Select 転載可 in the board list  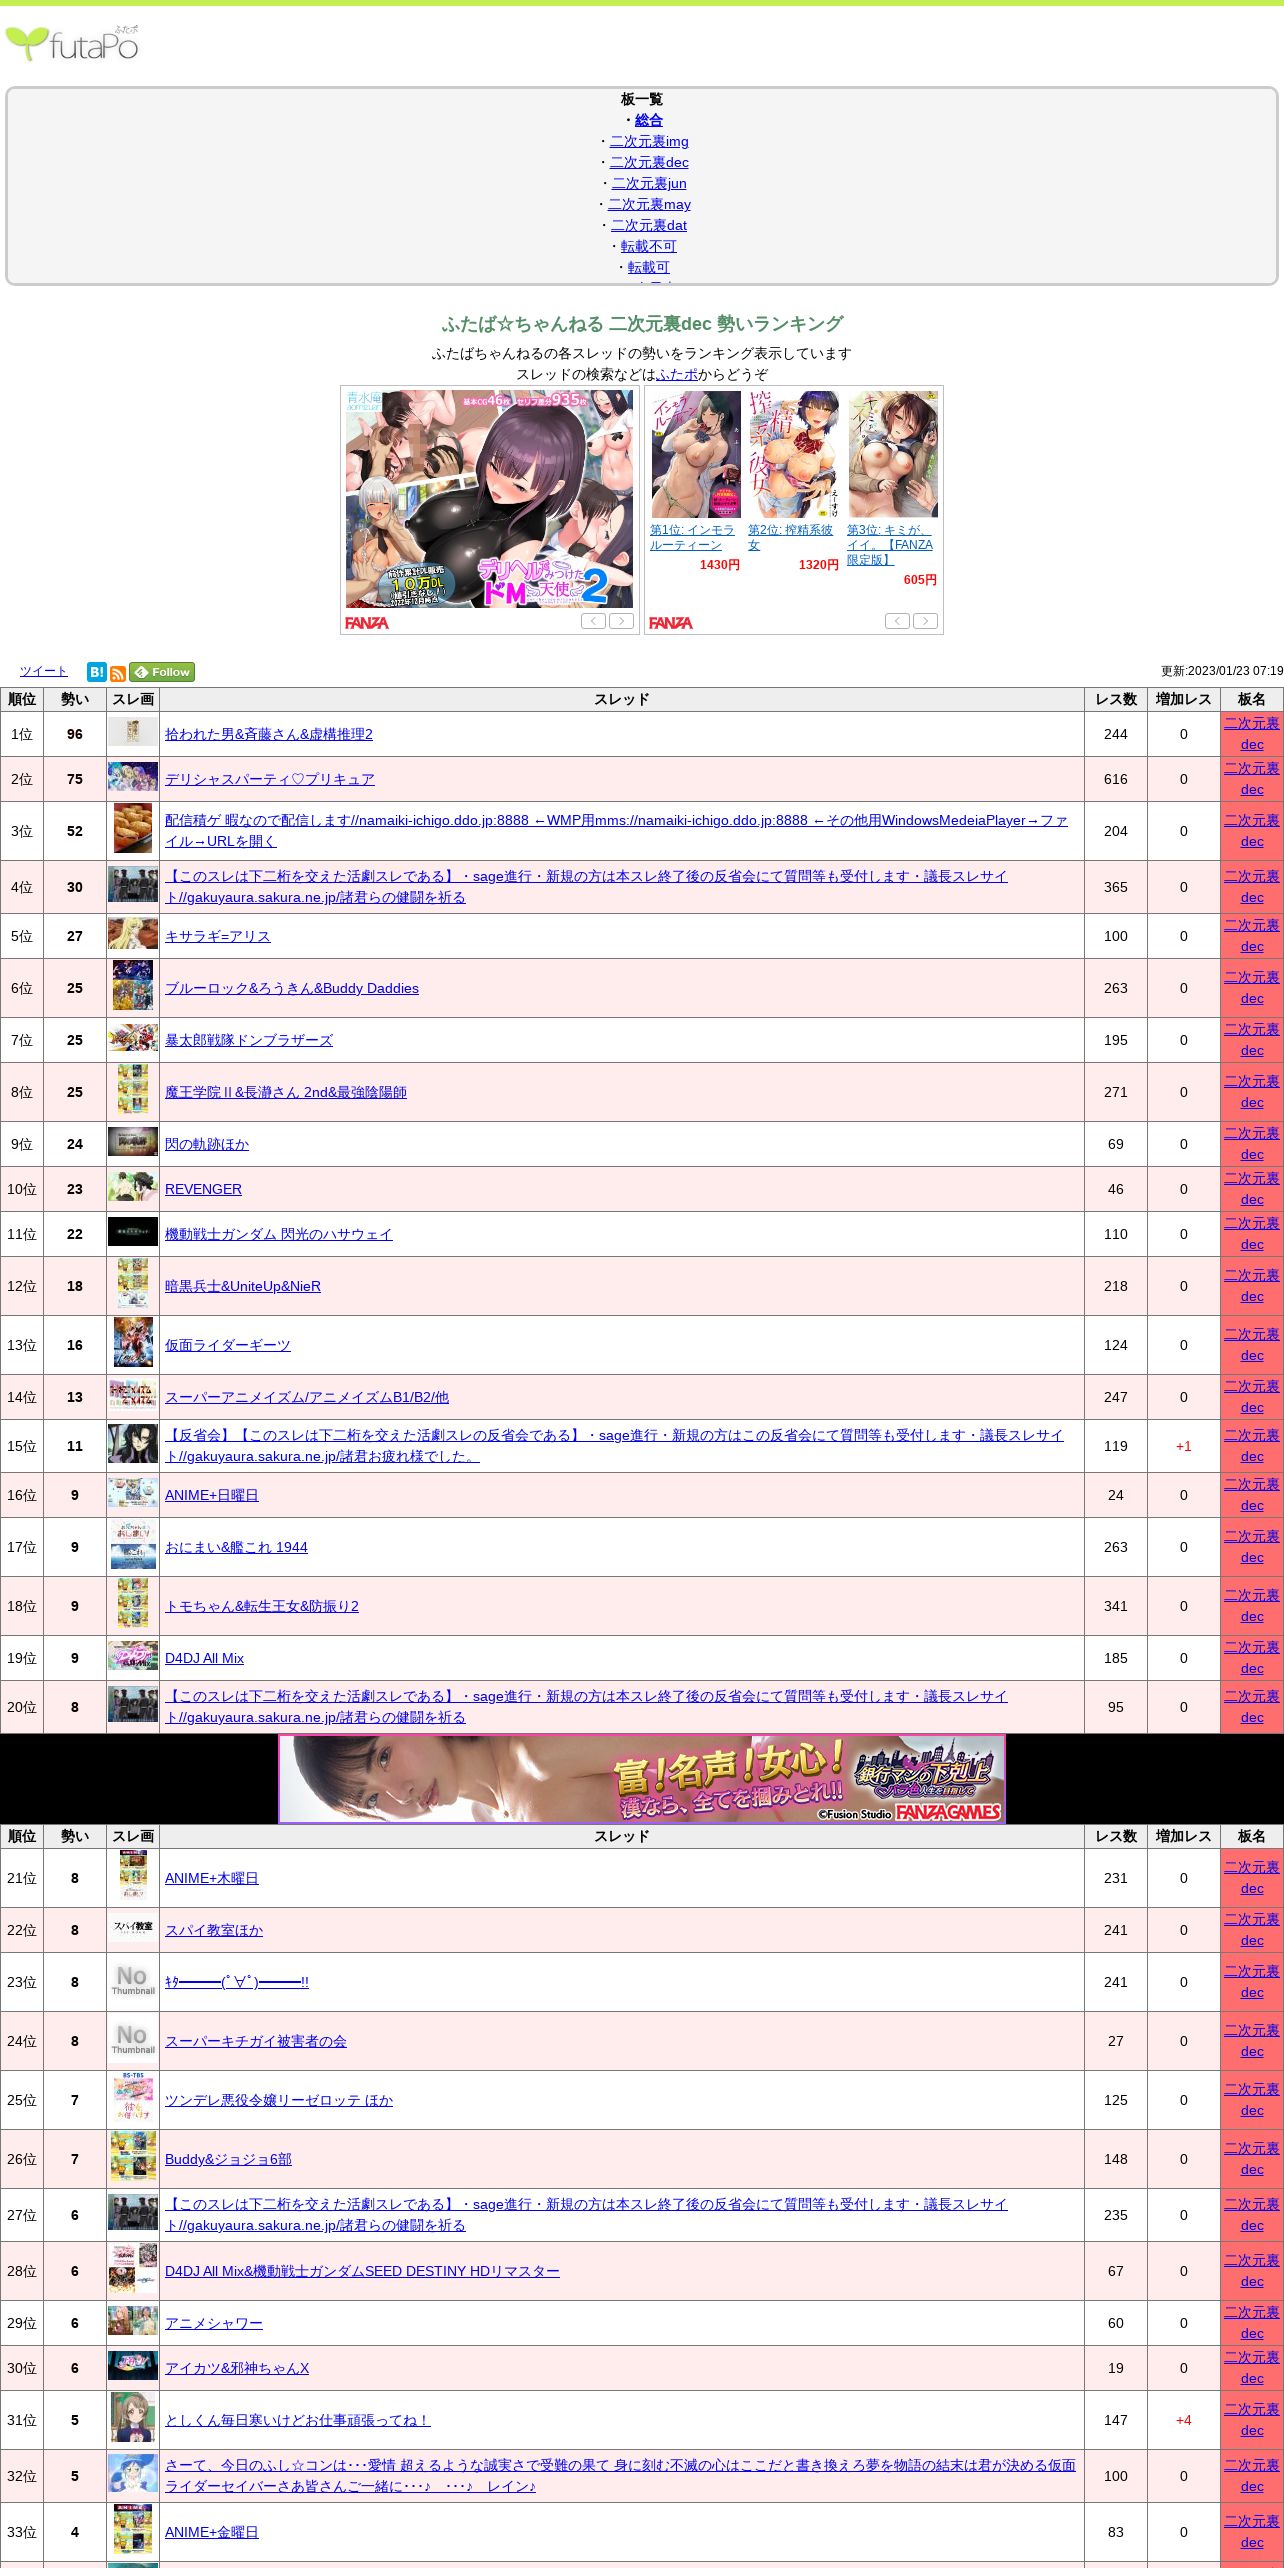[x=648, y=267]
